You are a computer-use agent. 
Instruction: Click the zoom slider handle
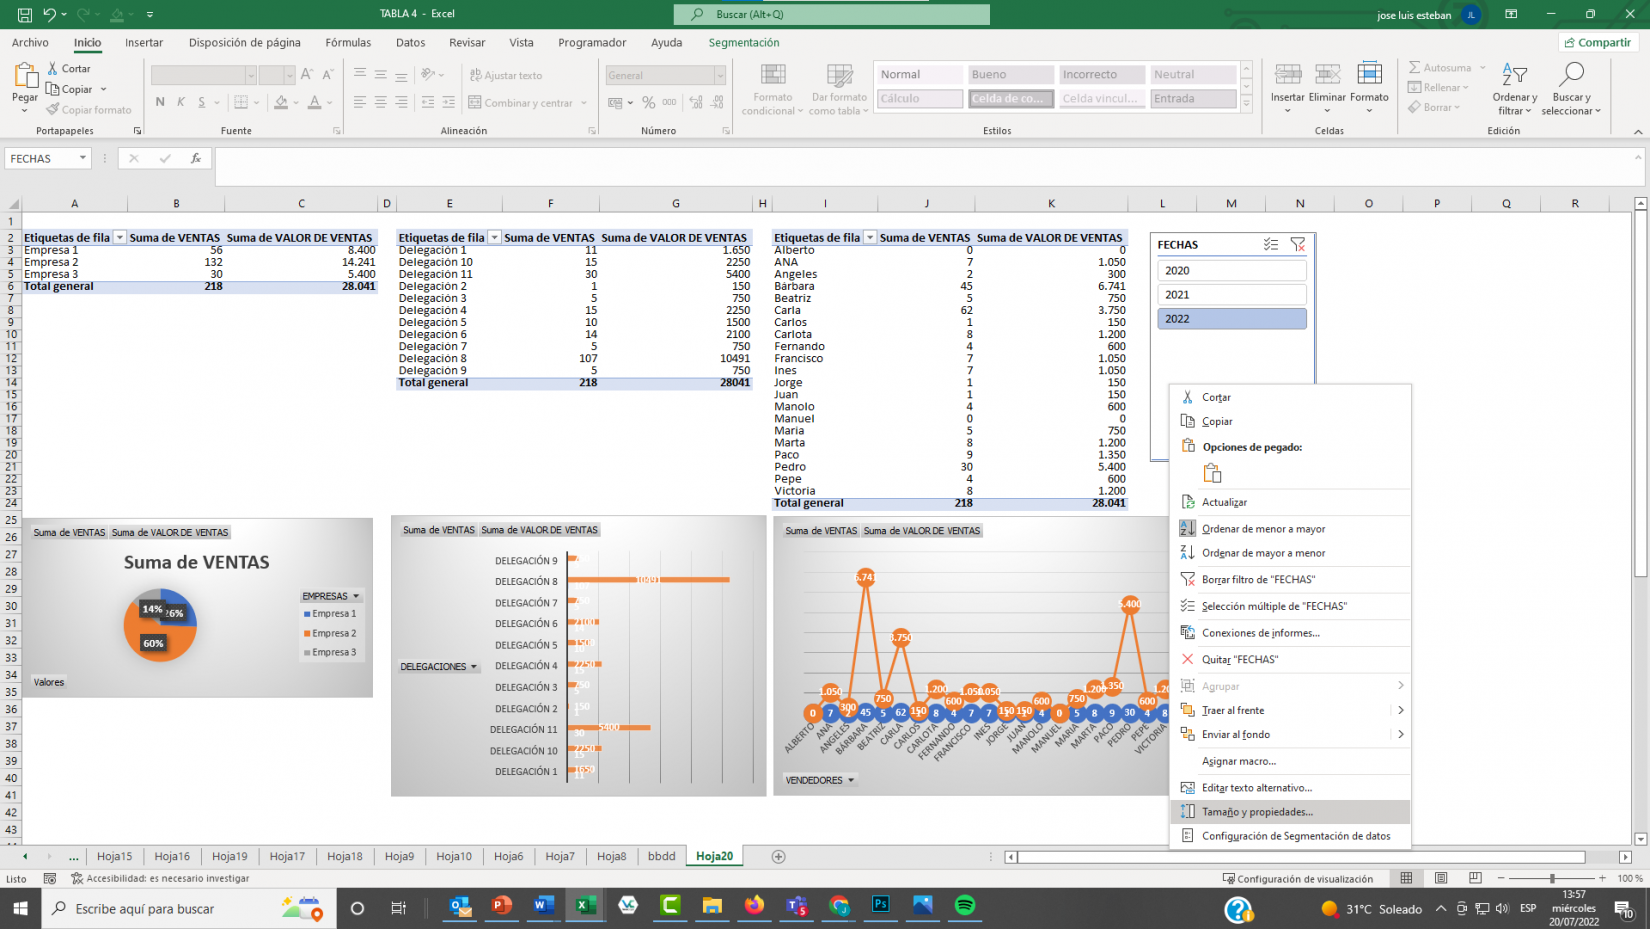1552,878
